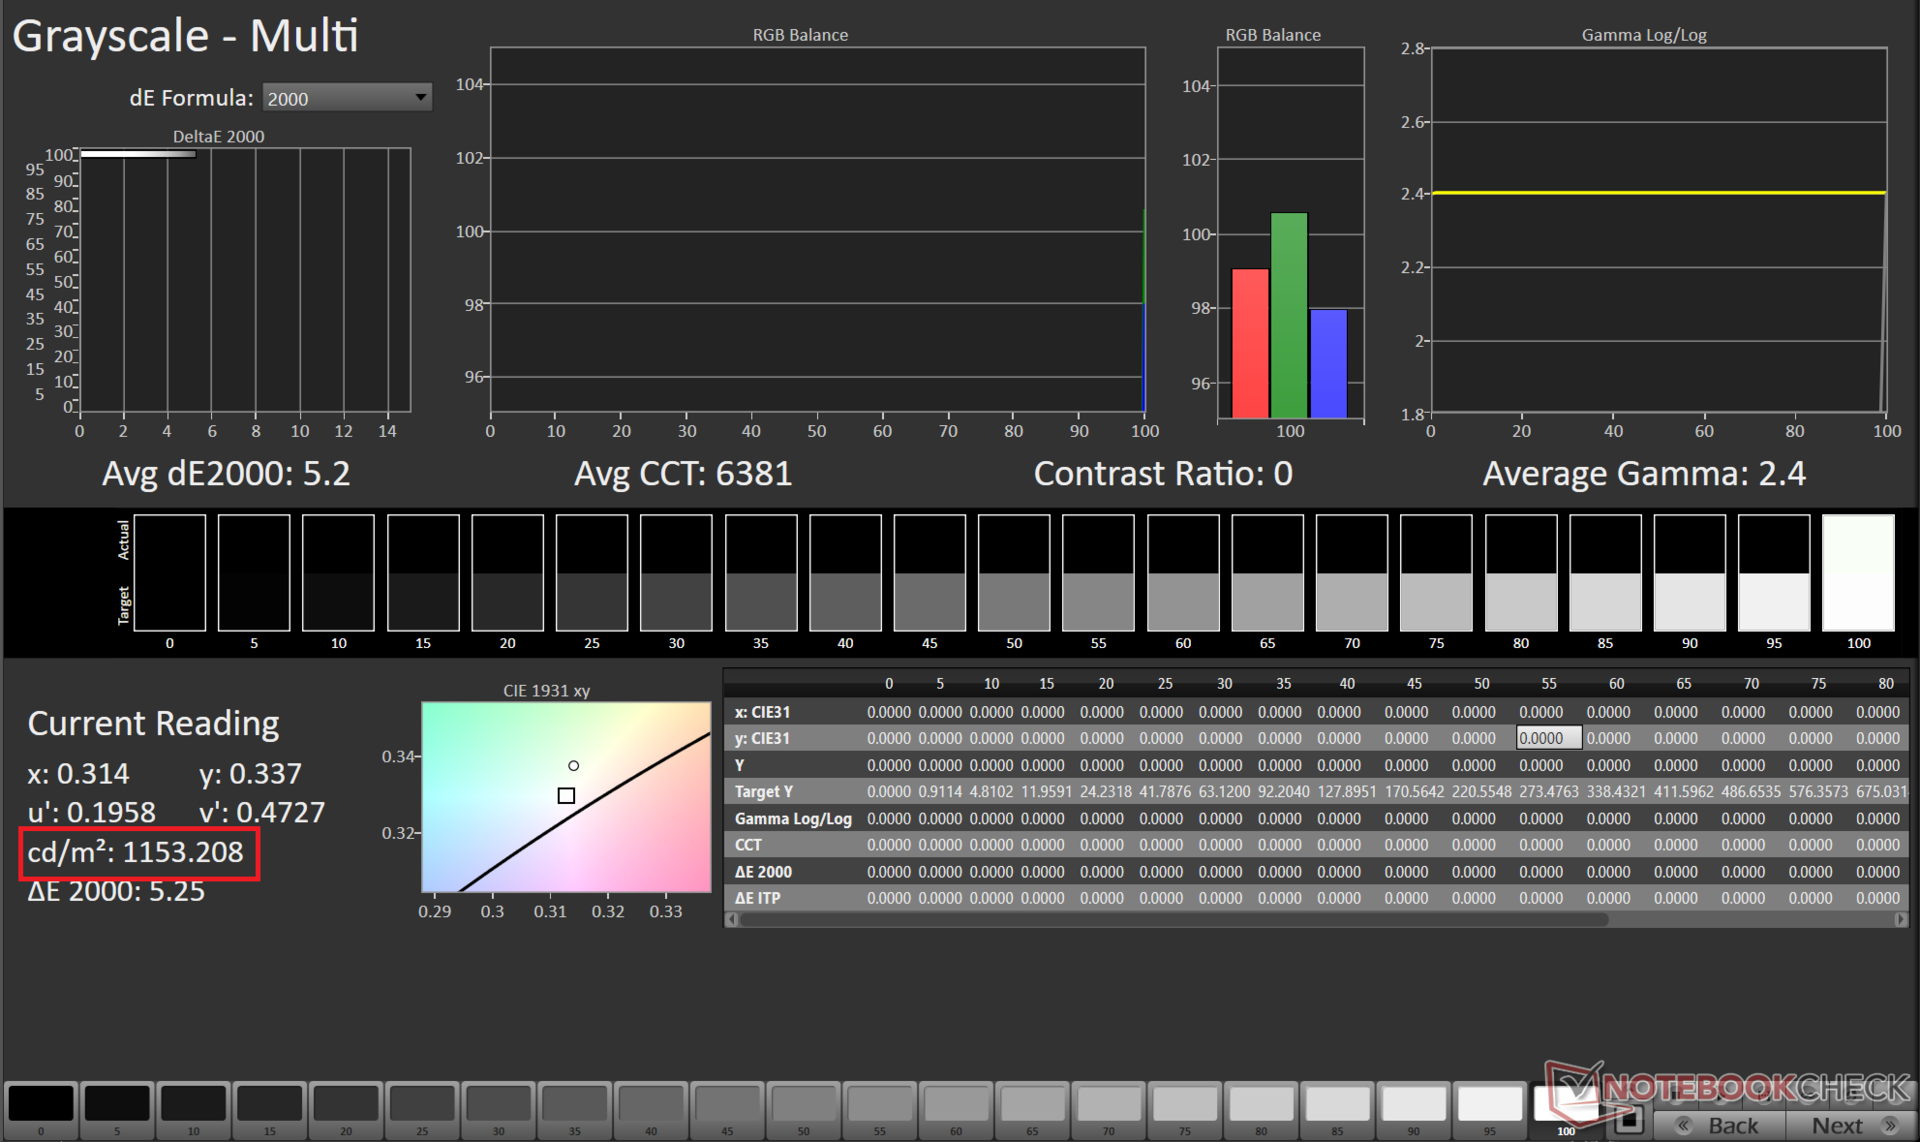
Task: Click the highlighted y: CIE31 cell under column 55
Action: [x=1548, y=738]
